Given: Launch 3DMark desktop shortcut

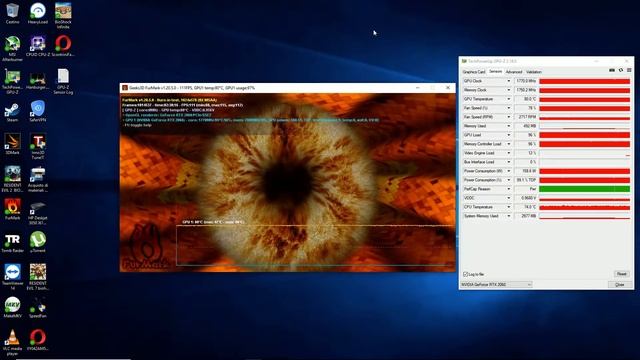Looking at the screenshot, I should click(x=12, y=144).
